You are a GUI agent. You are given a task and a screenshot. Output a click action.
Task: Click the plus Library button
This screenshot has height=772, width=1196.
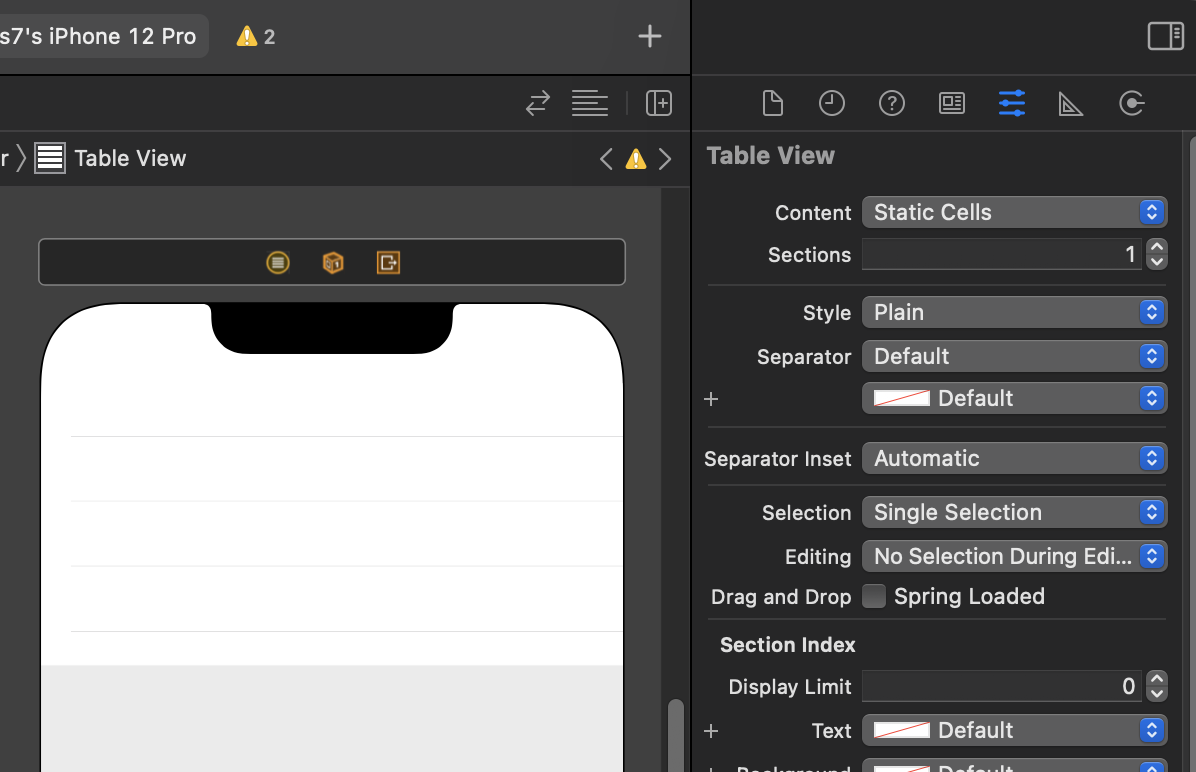(649, 36)
